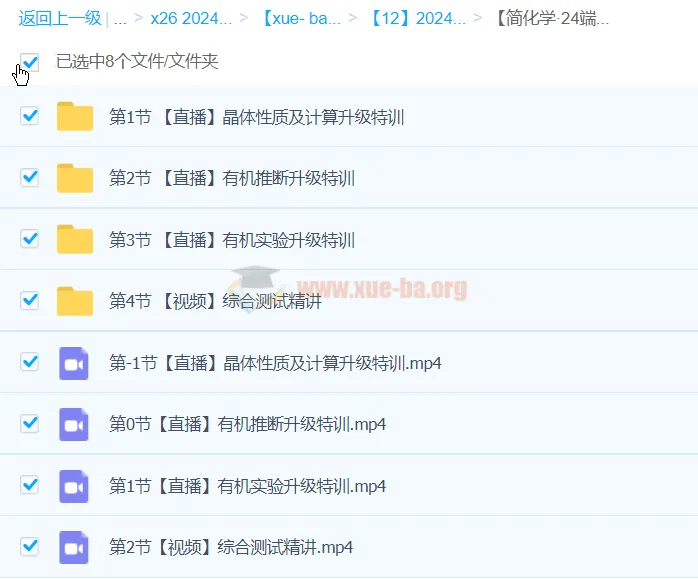Image resolution: width=698 pixels, height=579 pixels.
Task: Open 【12】2024 breadcrumb folder
Action: coord(418,18)
